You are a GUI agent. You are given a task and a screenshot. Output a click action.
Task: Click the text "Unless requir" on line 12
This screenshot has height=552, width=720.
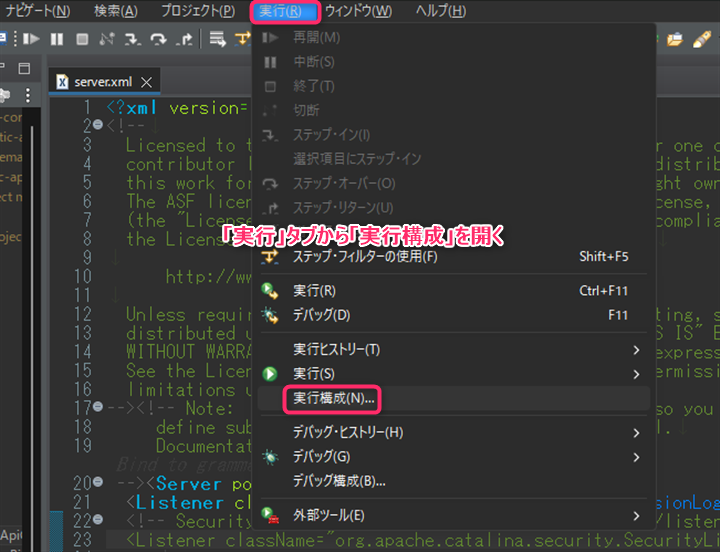click(189, 315)
